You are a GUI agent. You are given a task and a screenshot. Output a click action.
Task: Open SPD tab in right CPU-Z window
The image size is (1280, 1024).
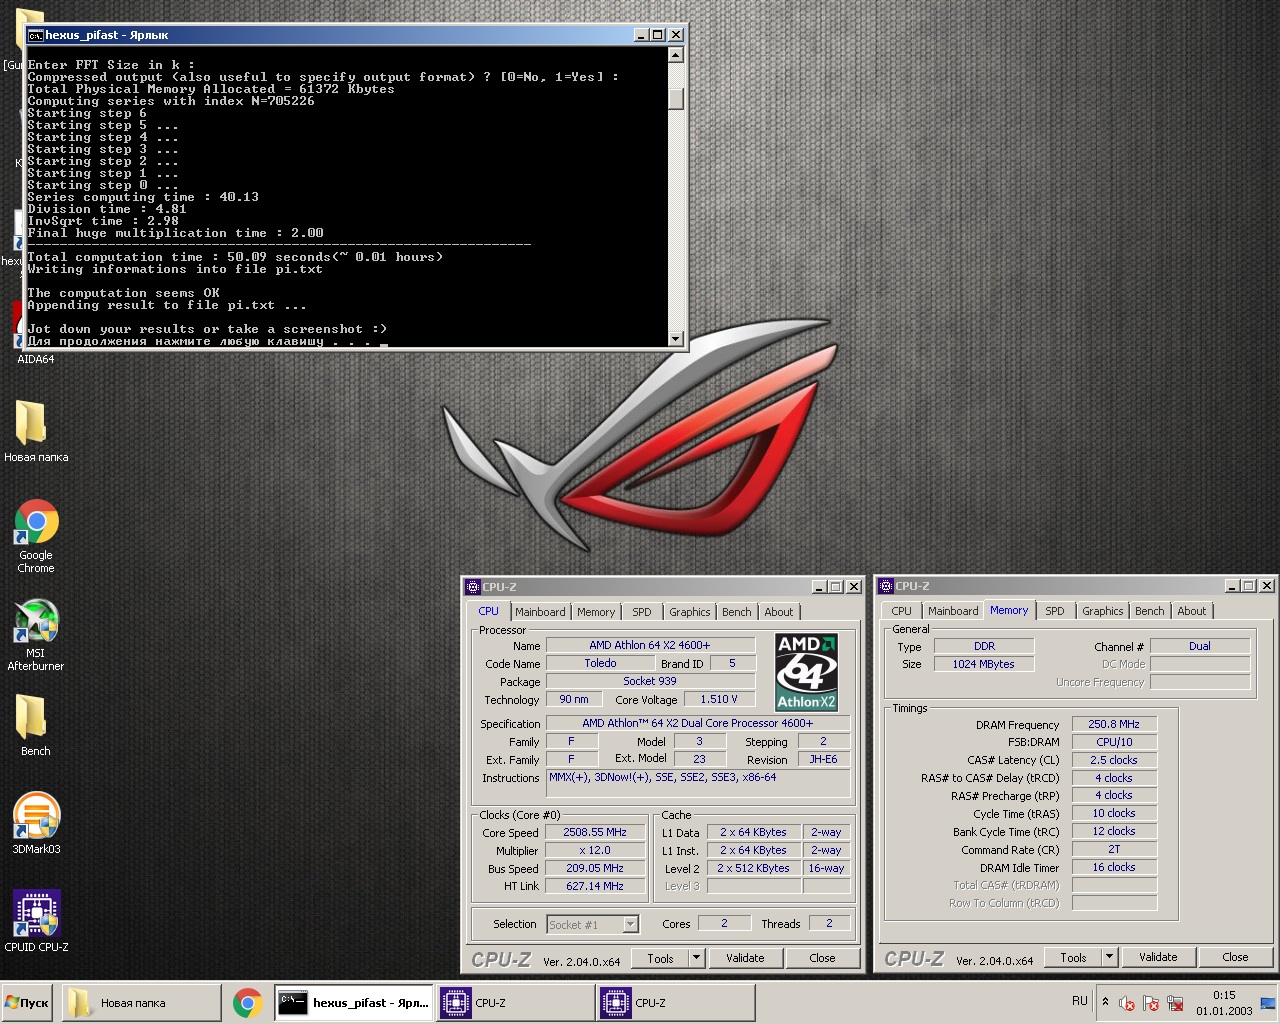[1055, 611]
